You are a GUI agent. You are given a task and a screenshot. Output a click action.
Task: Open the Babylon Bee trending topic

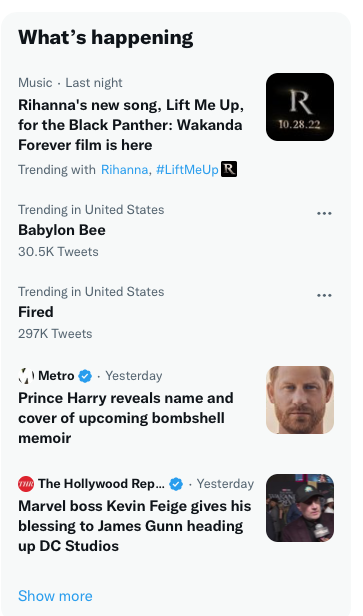click(62, 230)
